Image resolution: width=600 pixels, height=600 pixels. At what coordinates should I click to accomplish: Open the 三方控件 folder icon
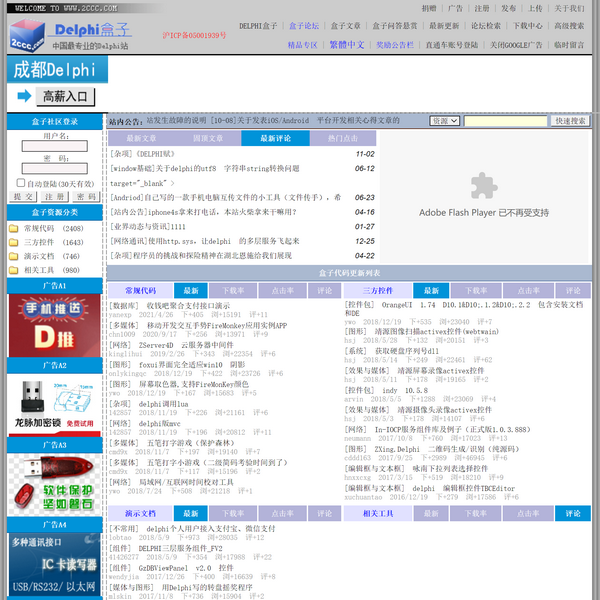15,243
